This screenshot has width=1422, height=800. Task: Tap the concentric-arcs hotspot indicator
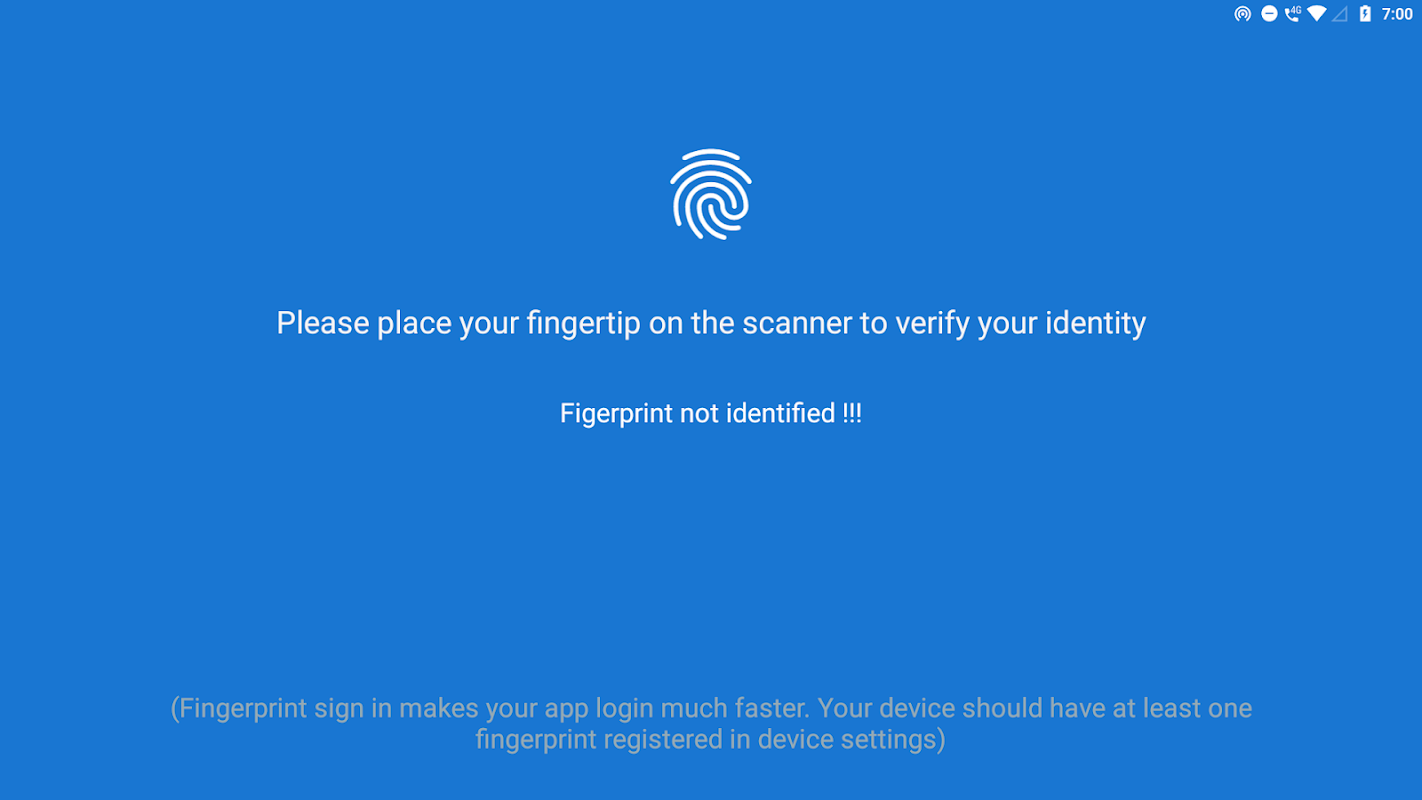[1242, 14]
